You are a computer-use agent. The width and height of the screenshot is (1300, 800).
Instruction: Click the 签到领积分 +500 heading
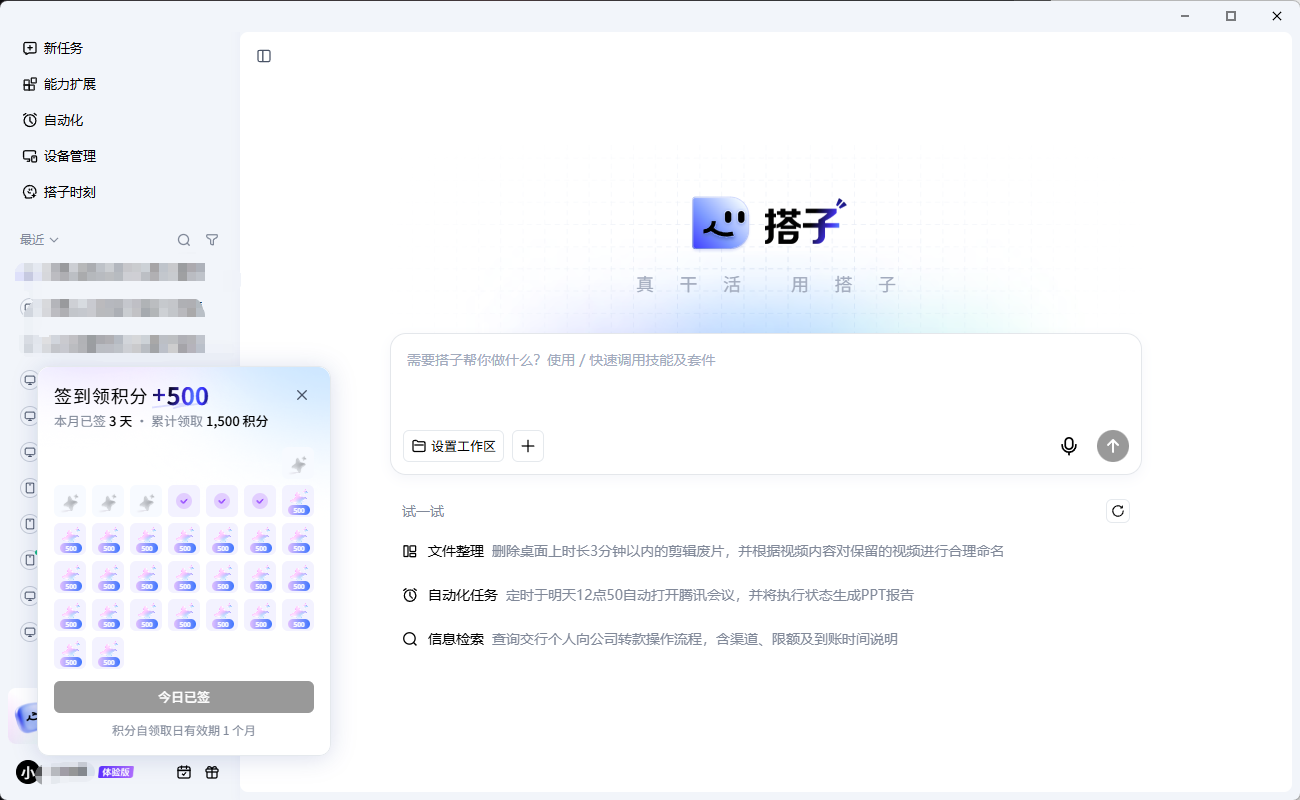click(x=131, y=396)
